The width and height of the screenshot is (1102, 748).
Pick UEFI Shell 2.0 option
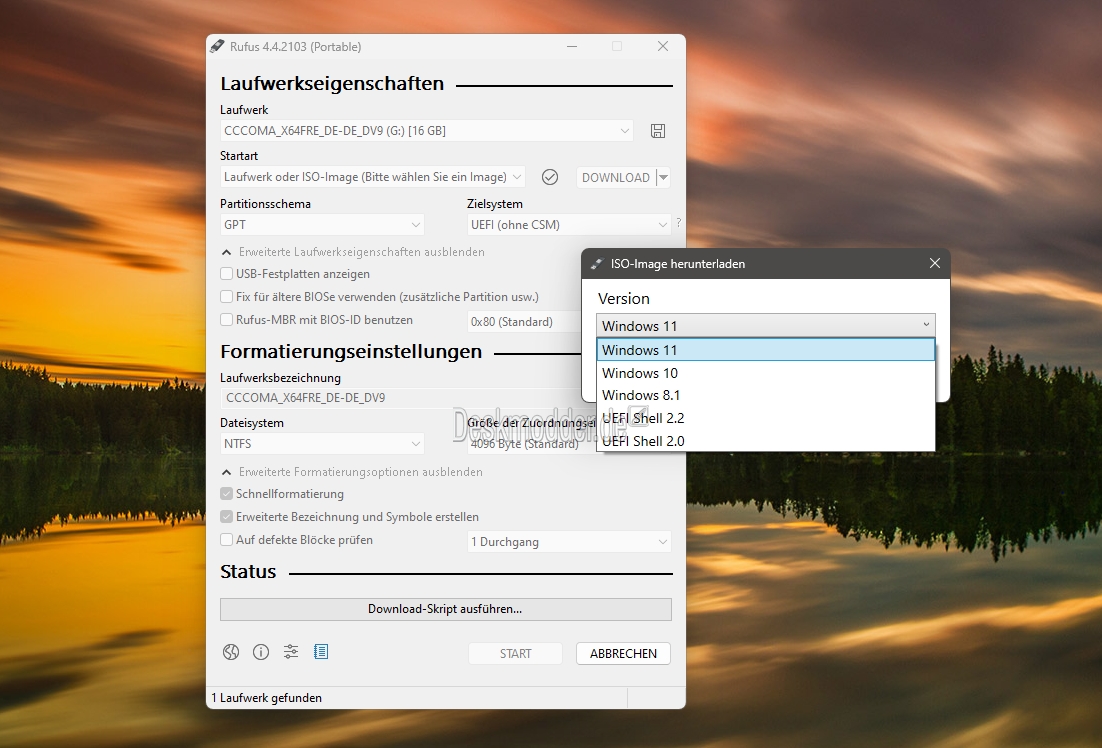click(x=766, y=441)
